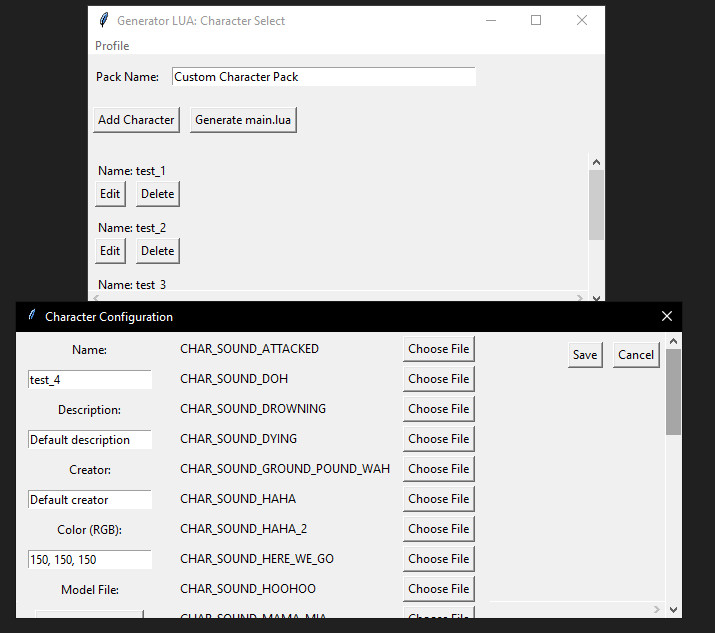Click the Generate main.lua button
The height and width of the screenshot is (633, 715).
[x=245, y=120]
